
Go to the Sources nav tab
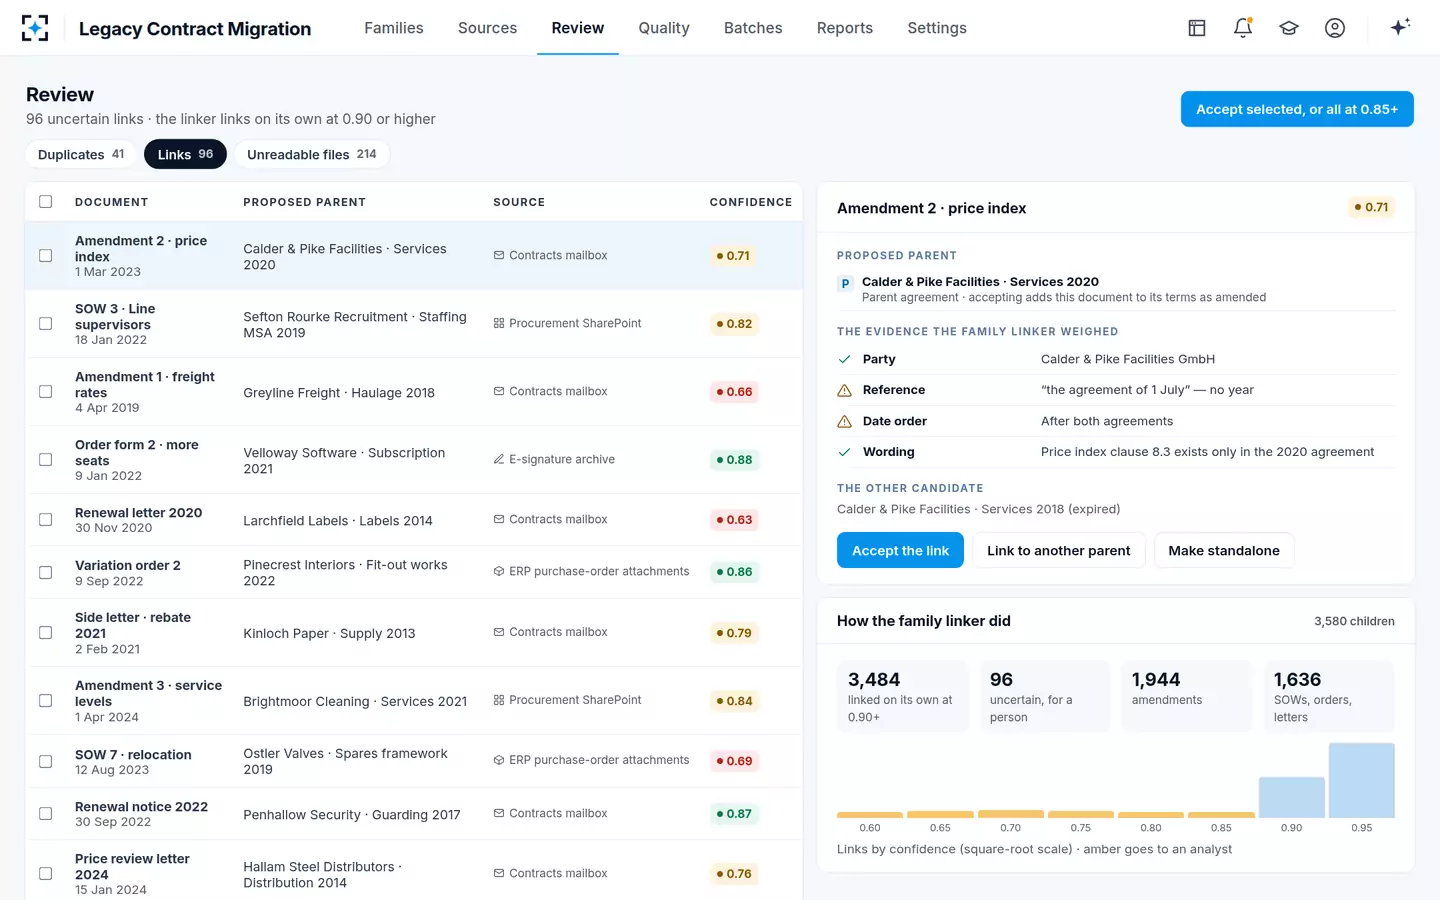tap(488, 28)
